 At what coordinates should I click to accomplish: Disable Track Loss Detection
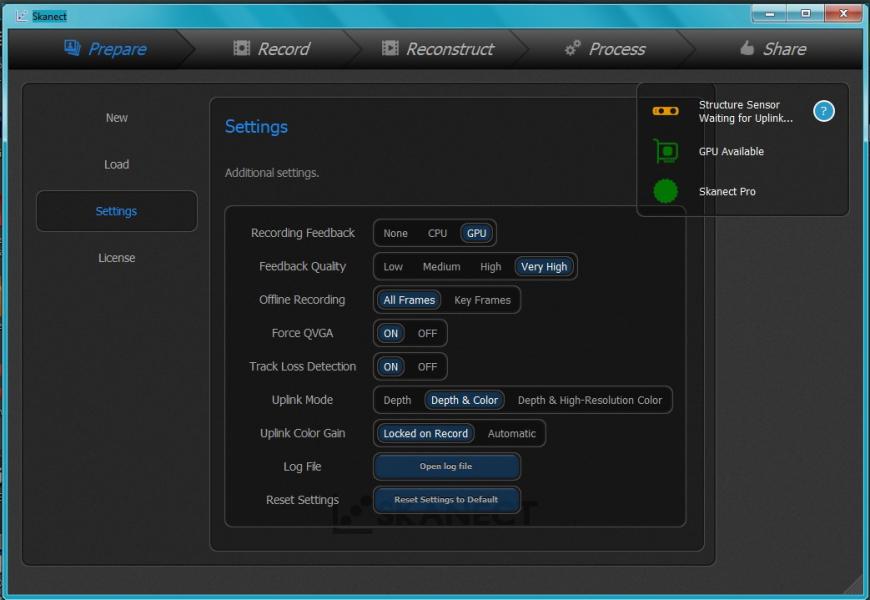tap(427, 366)
